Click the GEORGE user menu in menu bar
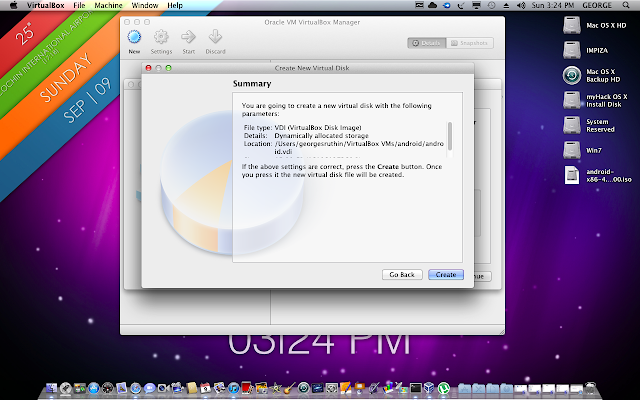 (597, 5)
